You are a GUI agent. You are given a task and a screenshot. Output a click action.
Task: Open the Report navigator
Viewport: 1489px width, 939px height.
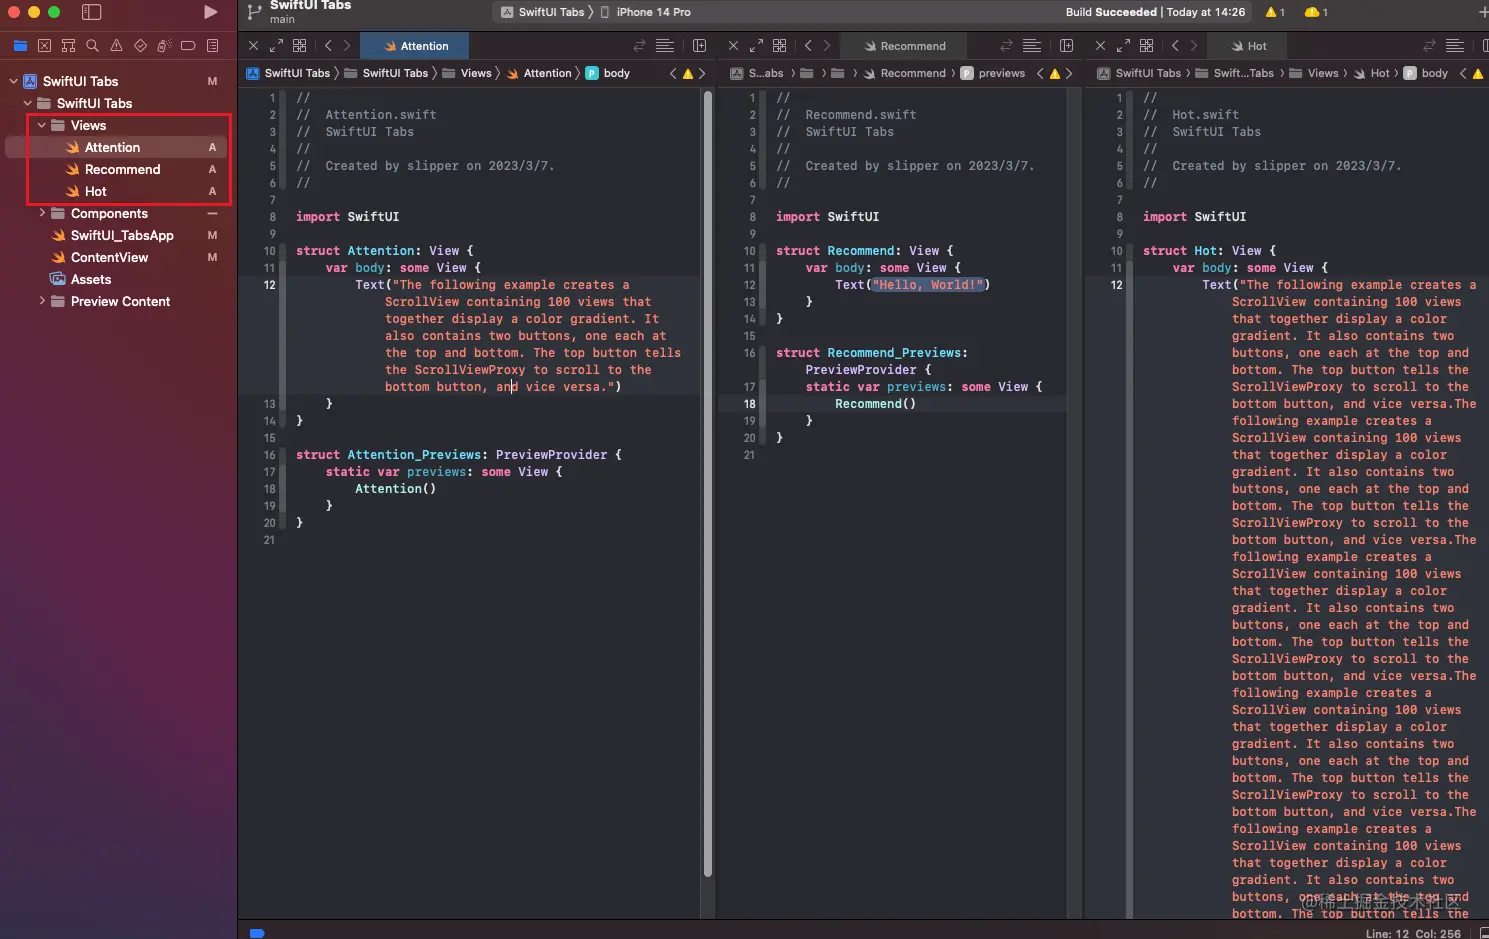(212, 46)
